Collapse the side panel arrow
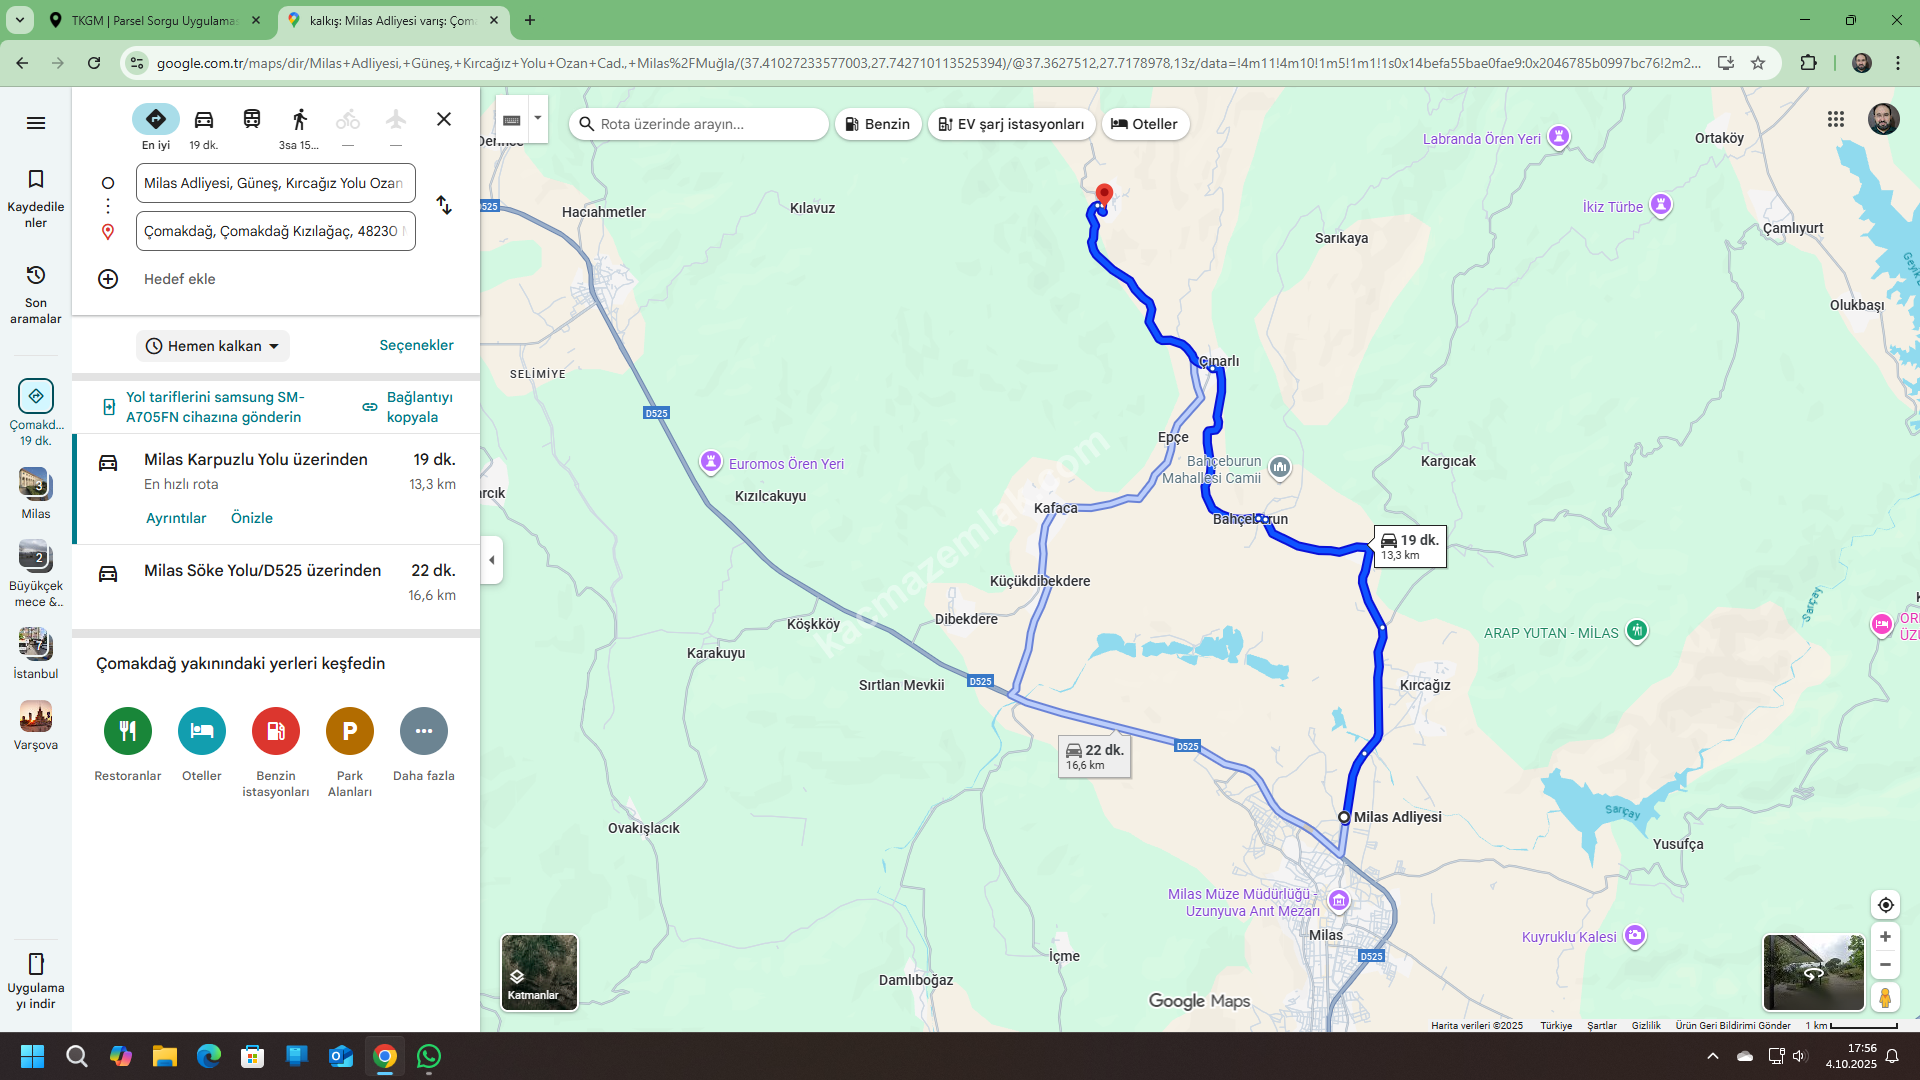The height and width of the screenshot is (1080, 1920). point(491,560)
